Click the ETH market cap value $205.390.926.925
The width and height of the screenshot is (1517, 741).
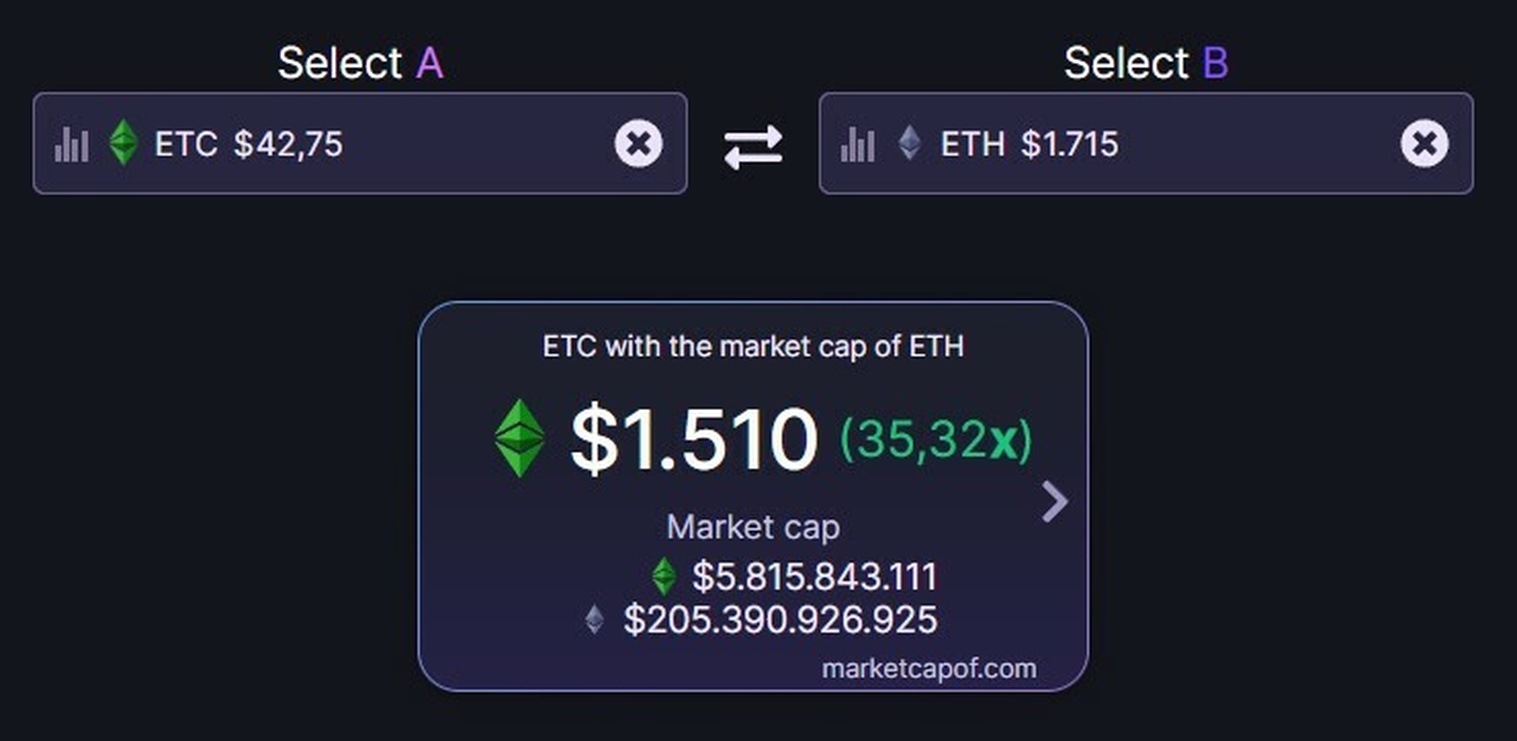780,620
